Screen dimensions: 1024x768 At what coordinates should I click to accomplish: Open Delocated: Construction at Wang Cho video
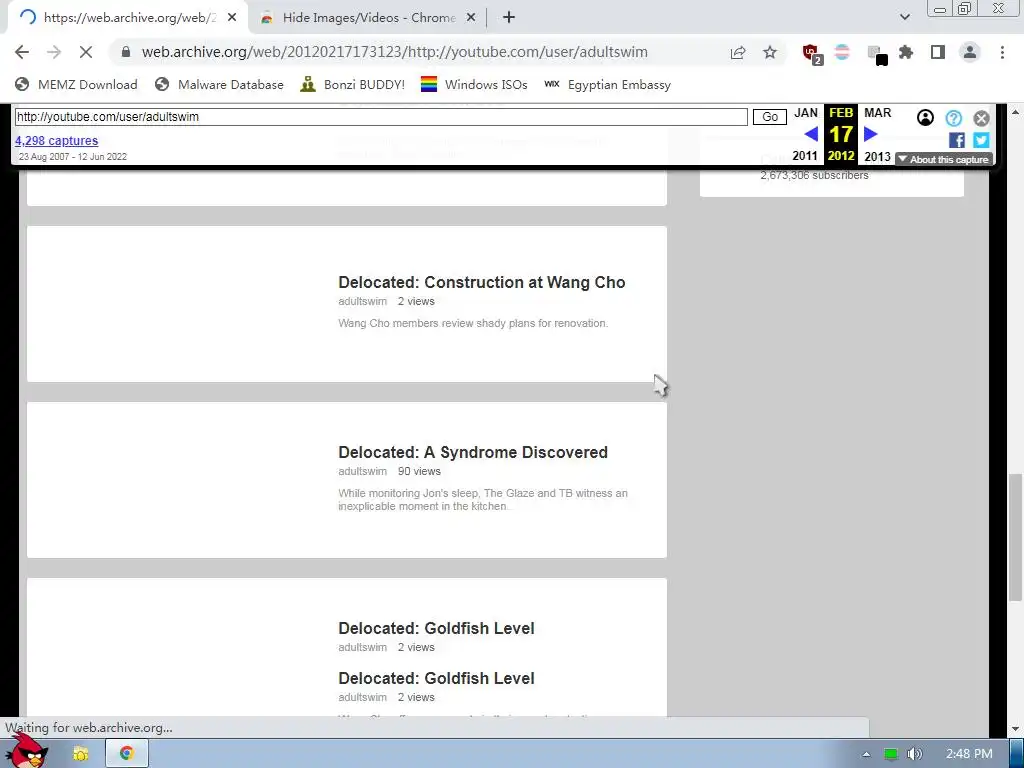pos(481,282)
